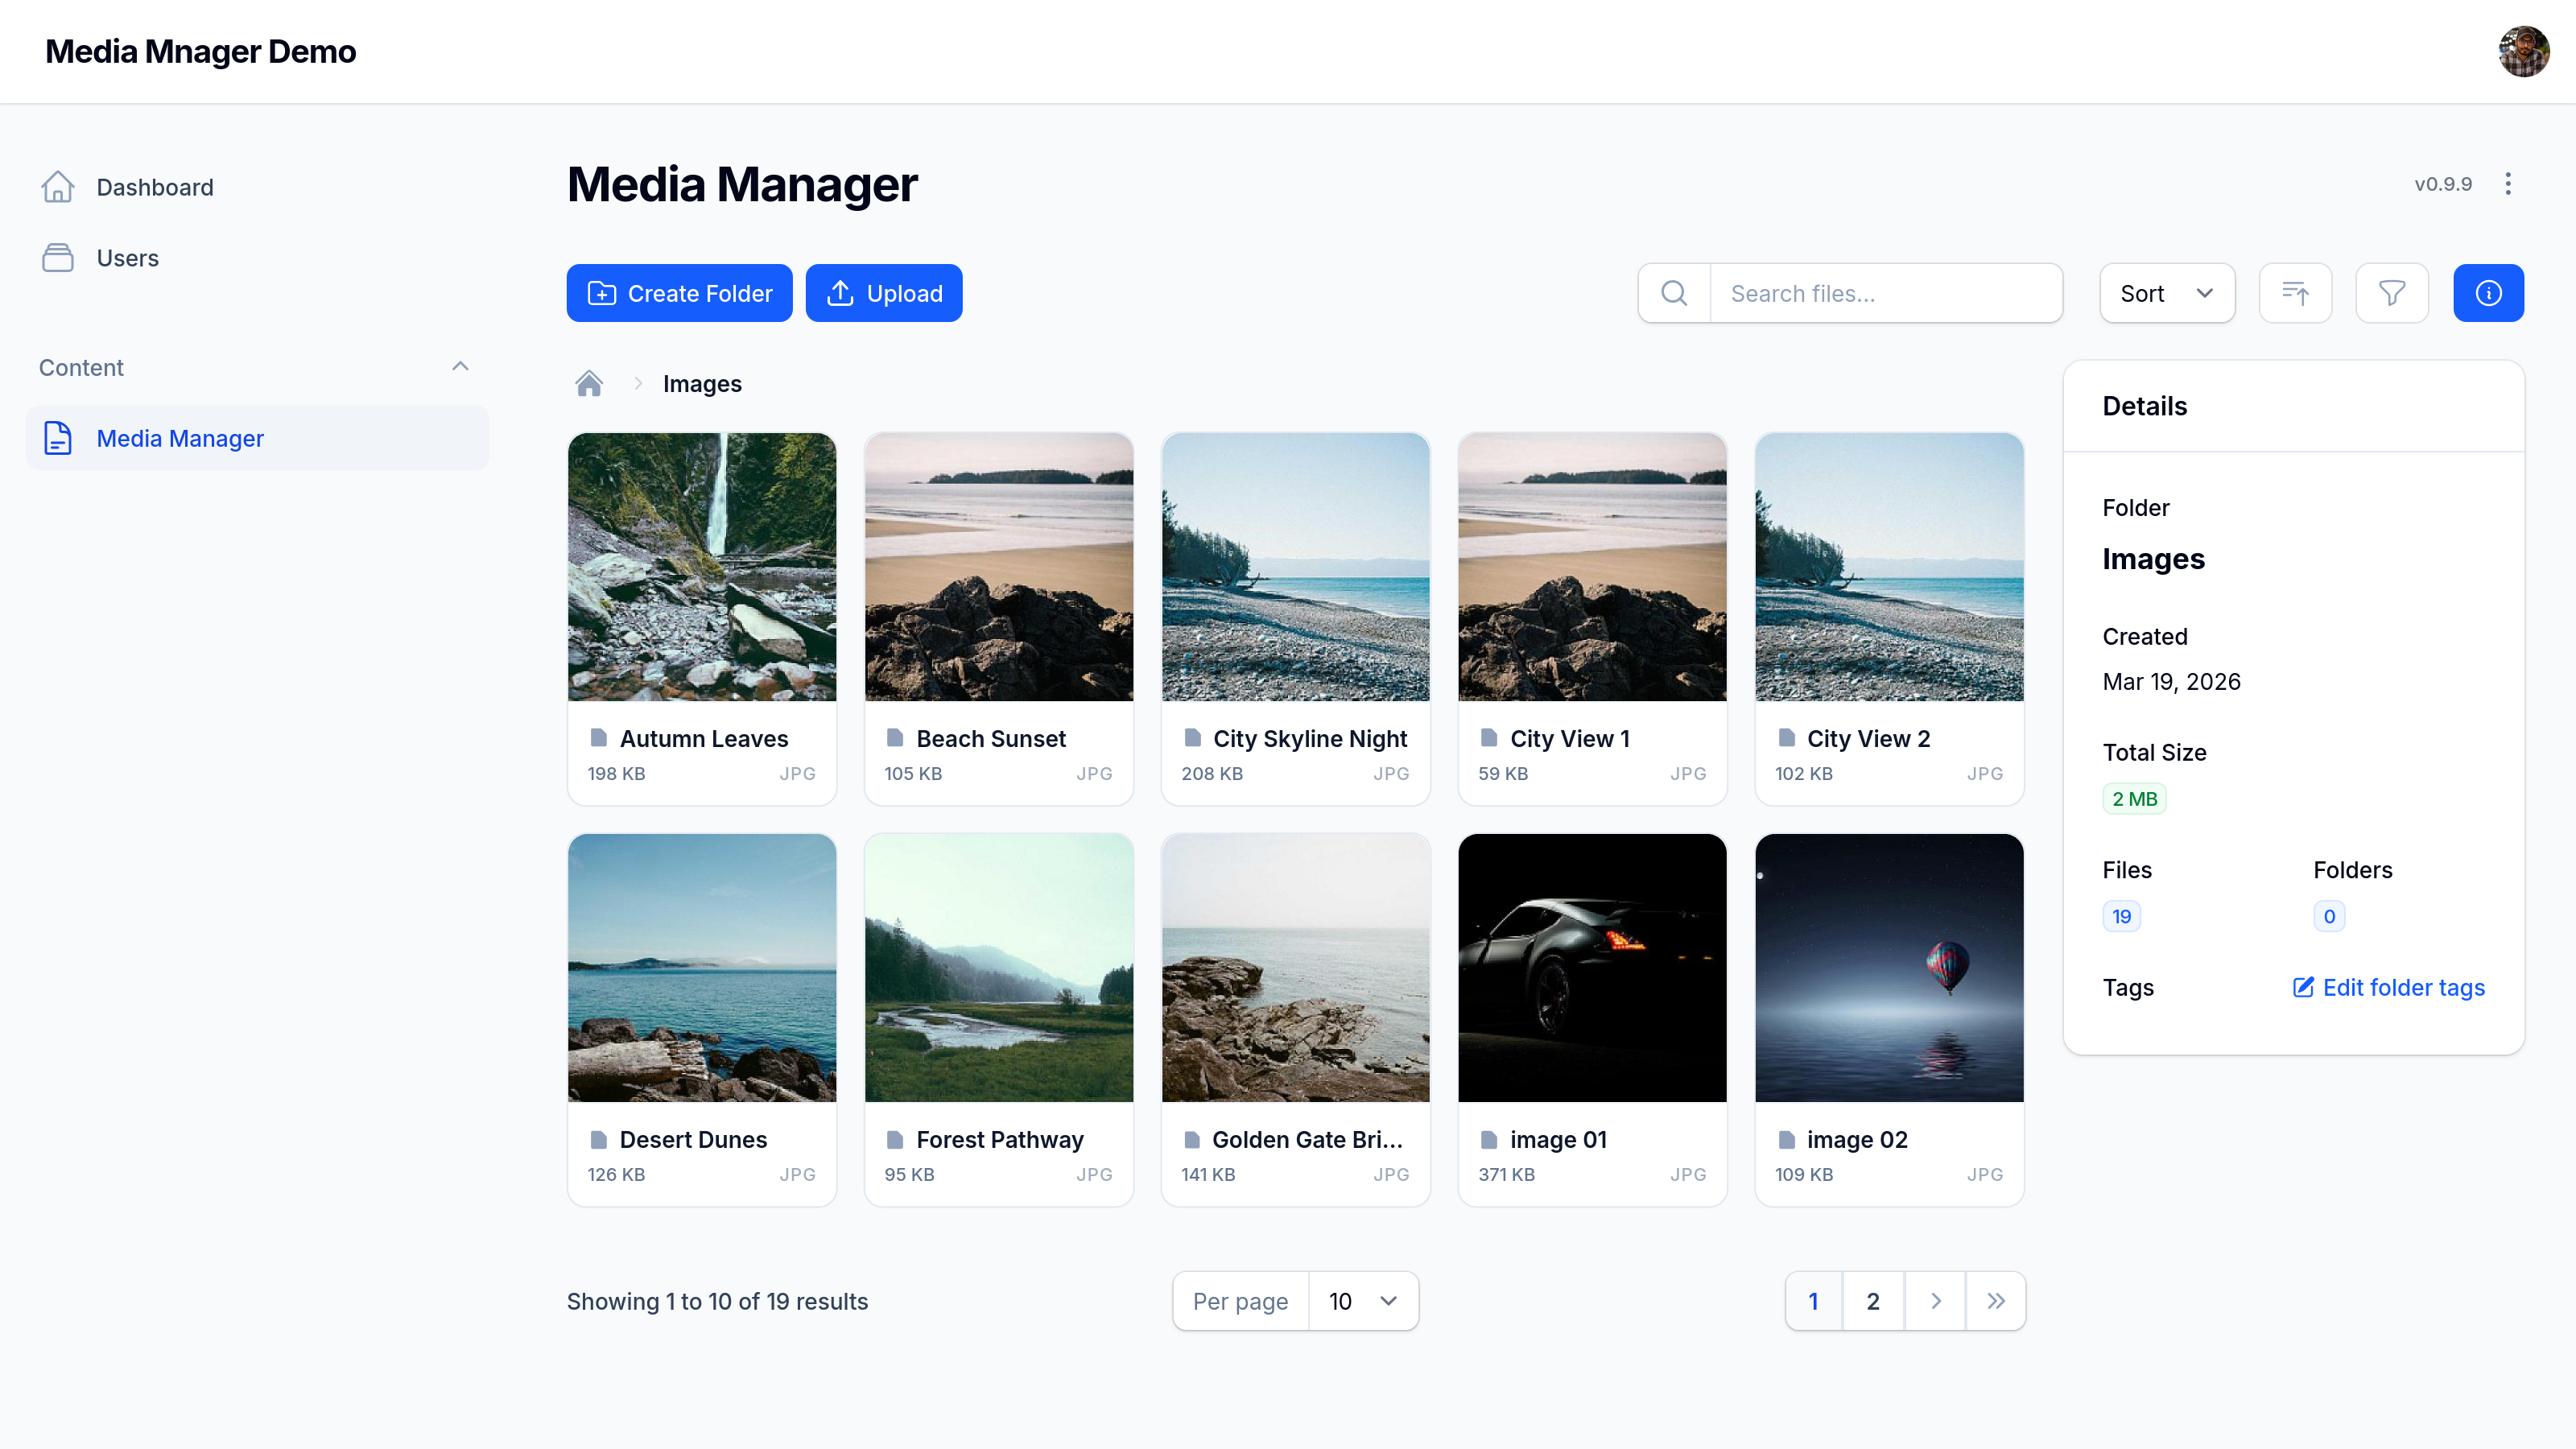Click the user avatar in the top bar

(2524, 51)
